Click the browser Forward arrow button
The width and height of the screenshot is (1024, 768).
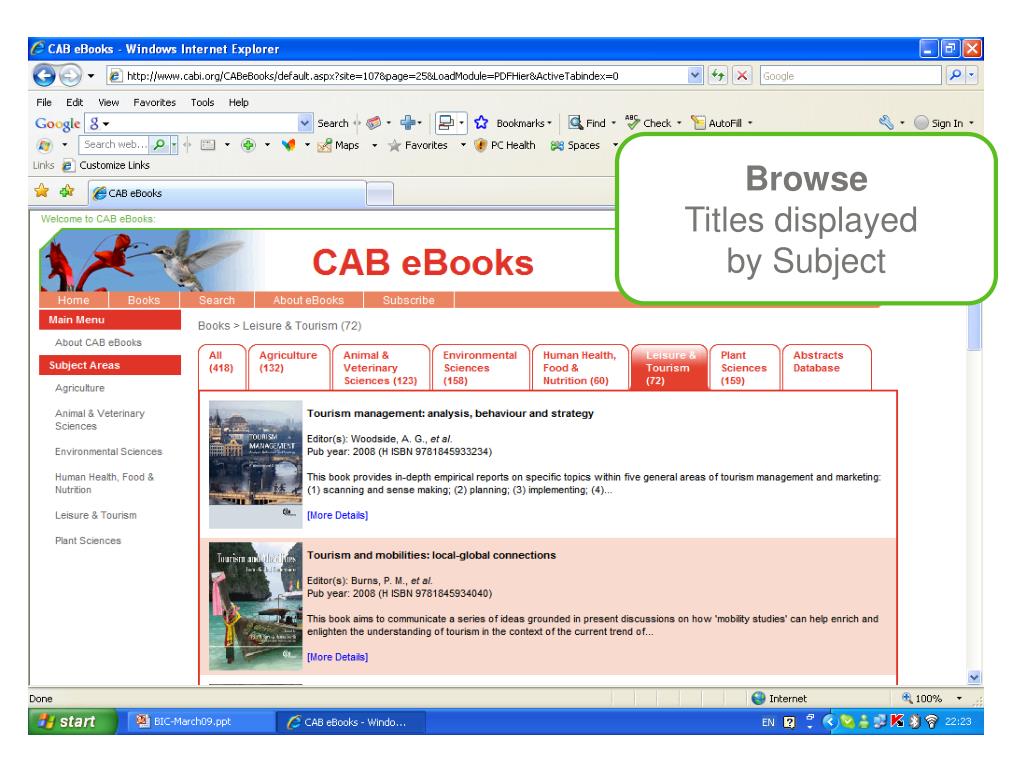[x=70, y=76]
